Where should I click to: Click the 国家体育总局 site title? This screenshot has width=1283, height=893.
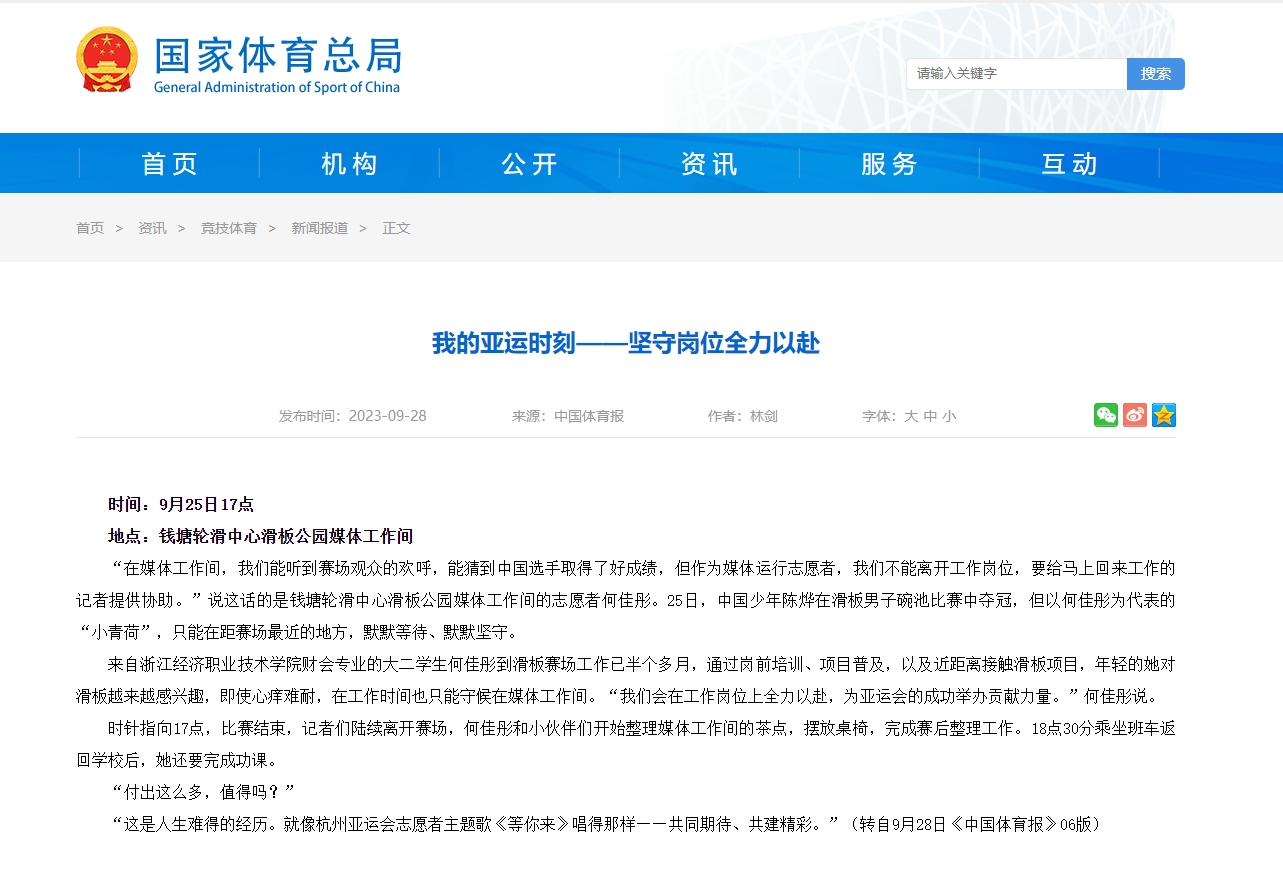coord(277,56)
